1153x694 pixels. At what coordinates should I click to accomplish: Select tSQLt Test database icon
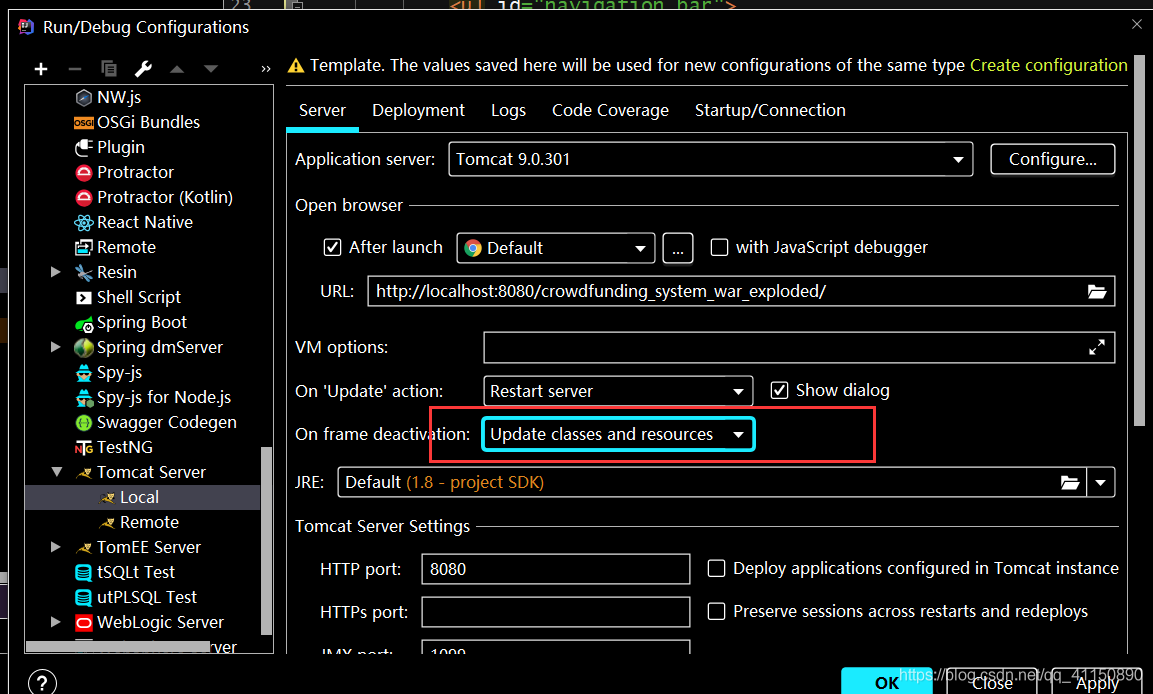(x=84, y=573)
